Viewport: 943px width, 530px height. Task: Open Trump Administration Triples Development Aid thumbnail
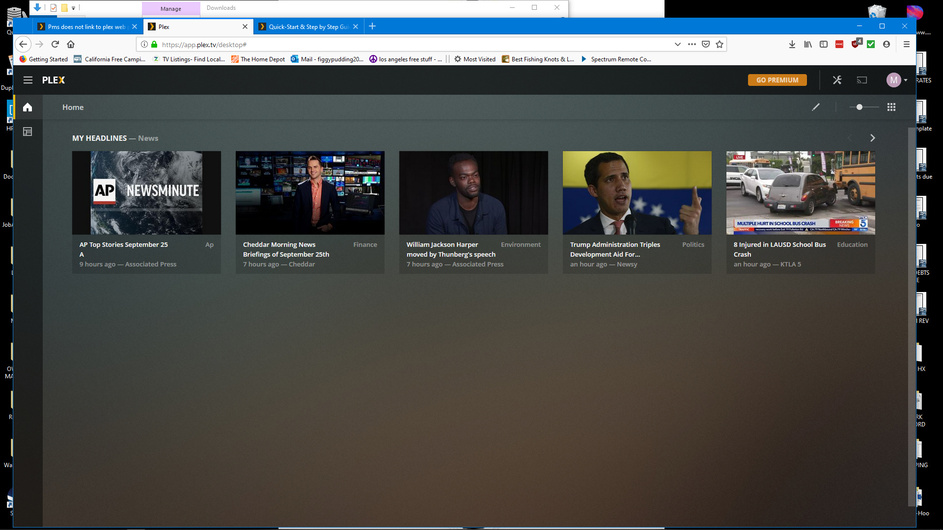(637, 193)
